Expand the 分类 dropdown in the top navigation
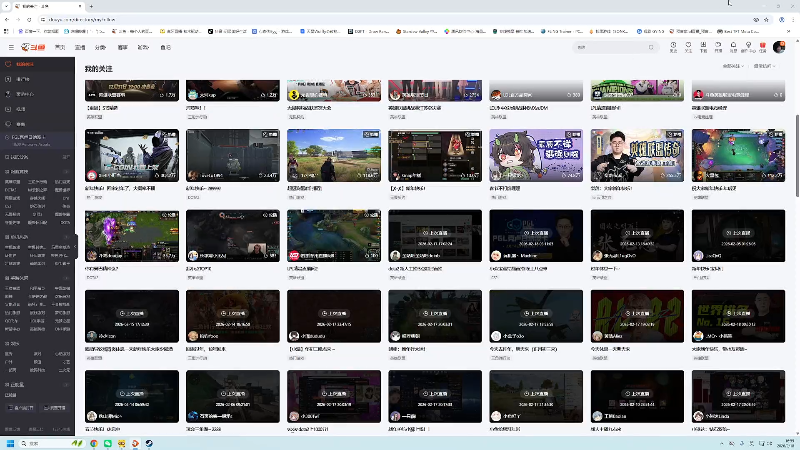The image size is (800, 450). (x=100, y=47)
